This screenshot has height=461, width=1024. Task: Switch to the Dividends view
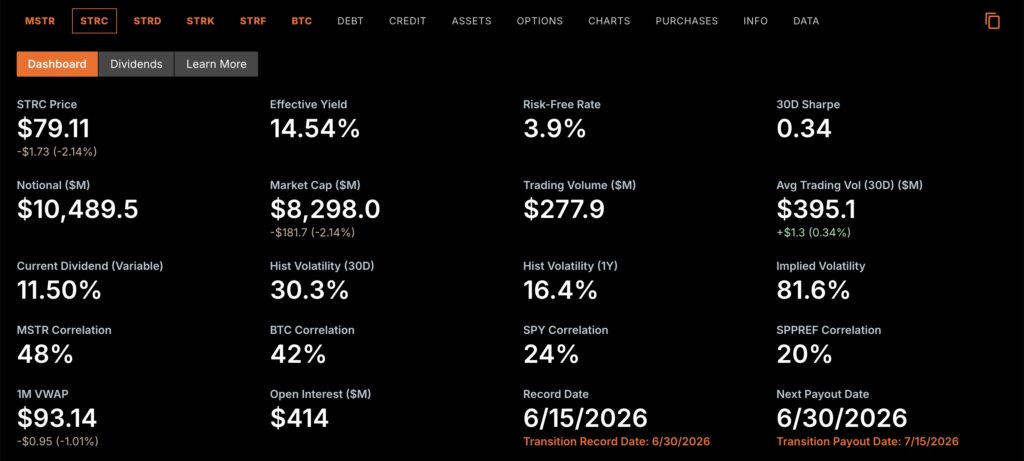136,64
